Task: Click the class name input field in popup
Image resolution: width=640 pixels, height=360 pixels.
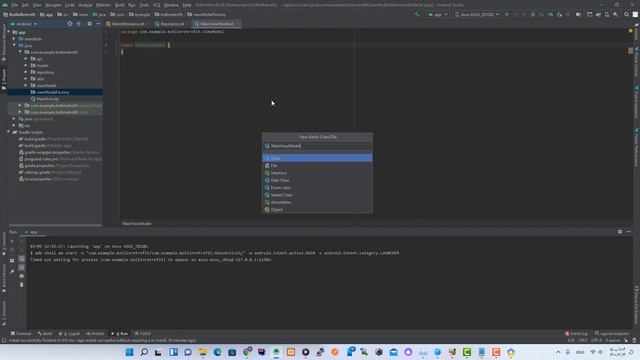Action: 317,146
